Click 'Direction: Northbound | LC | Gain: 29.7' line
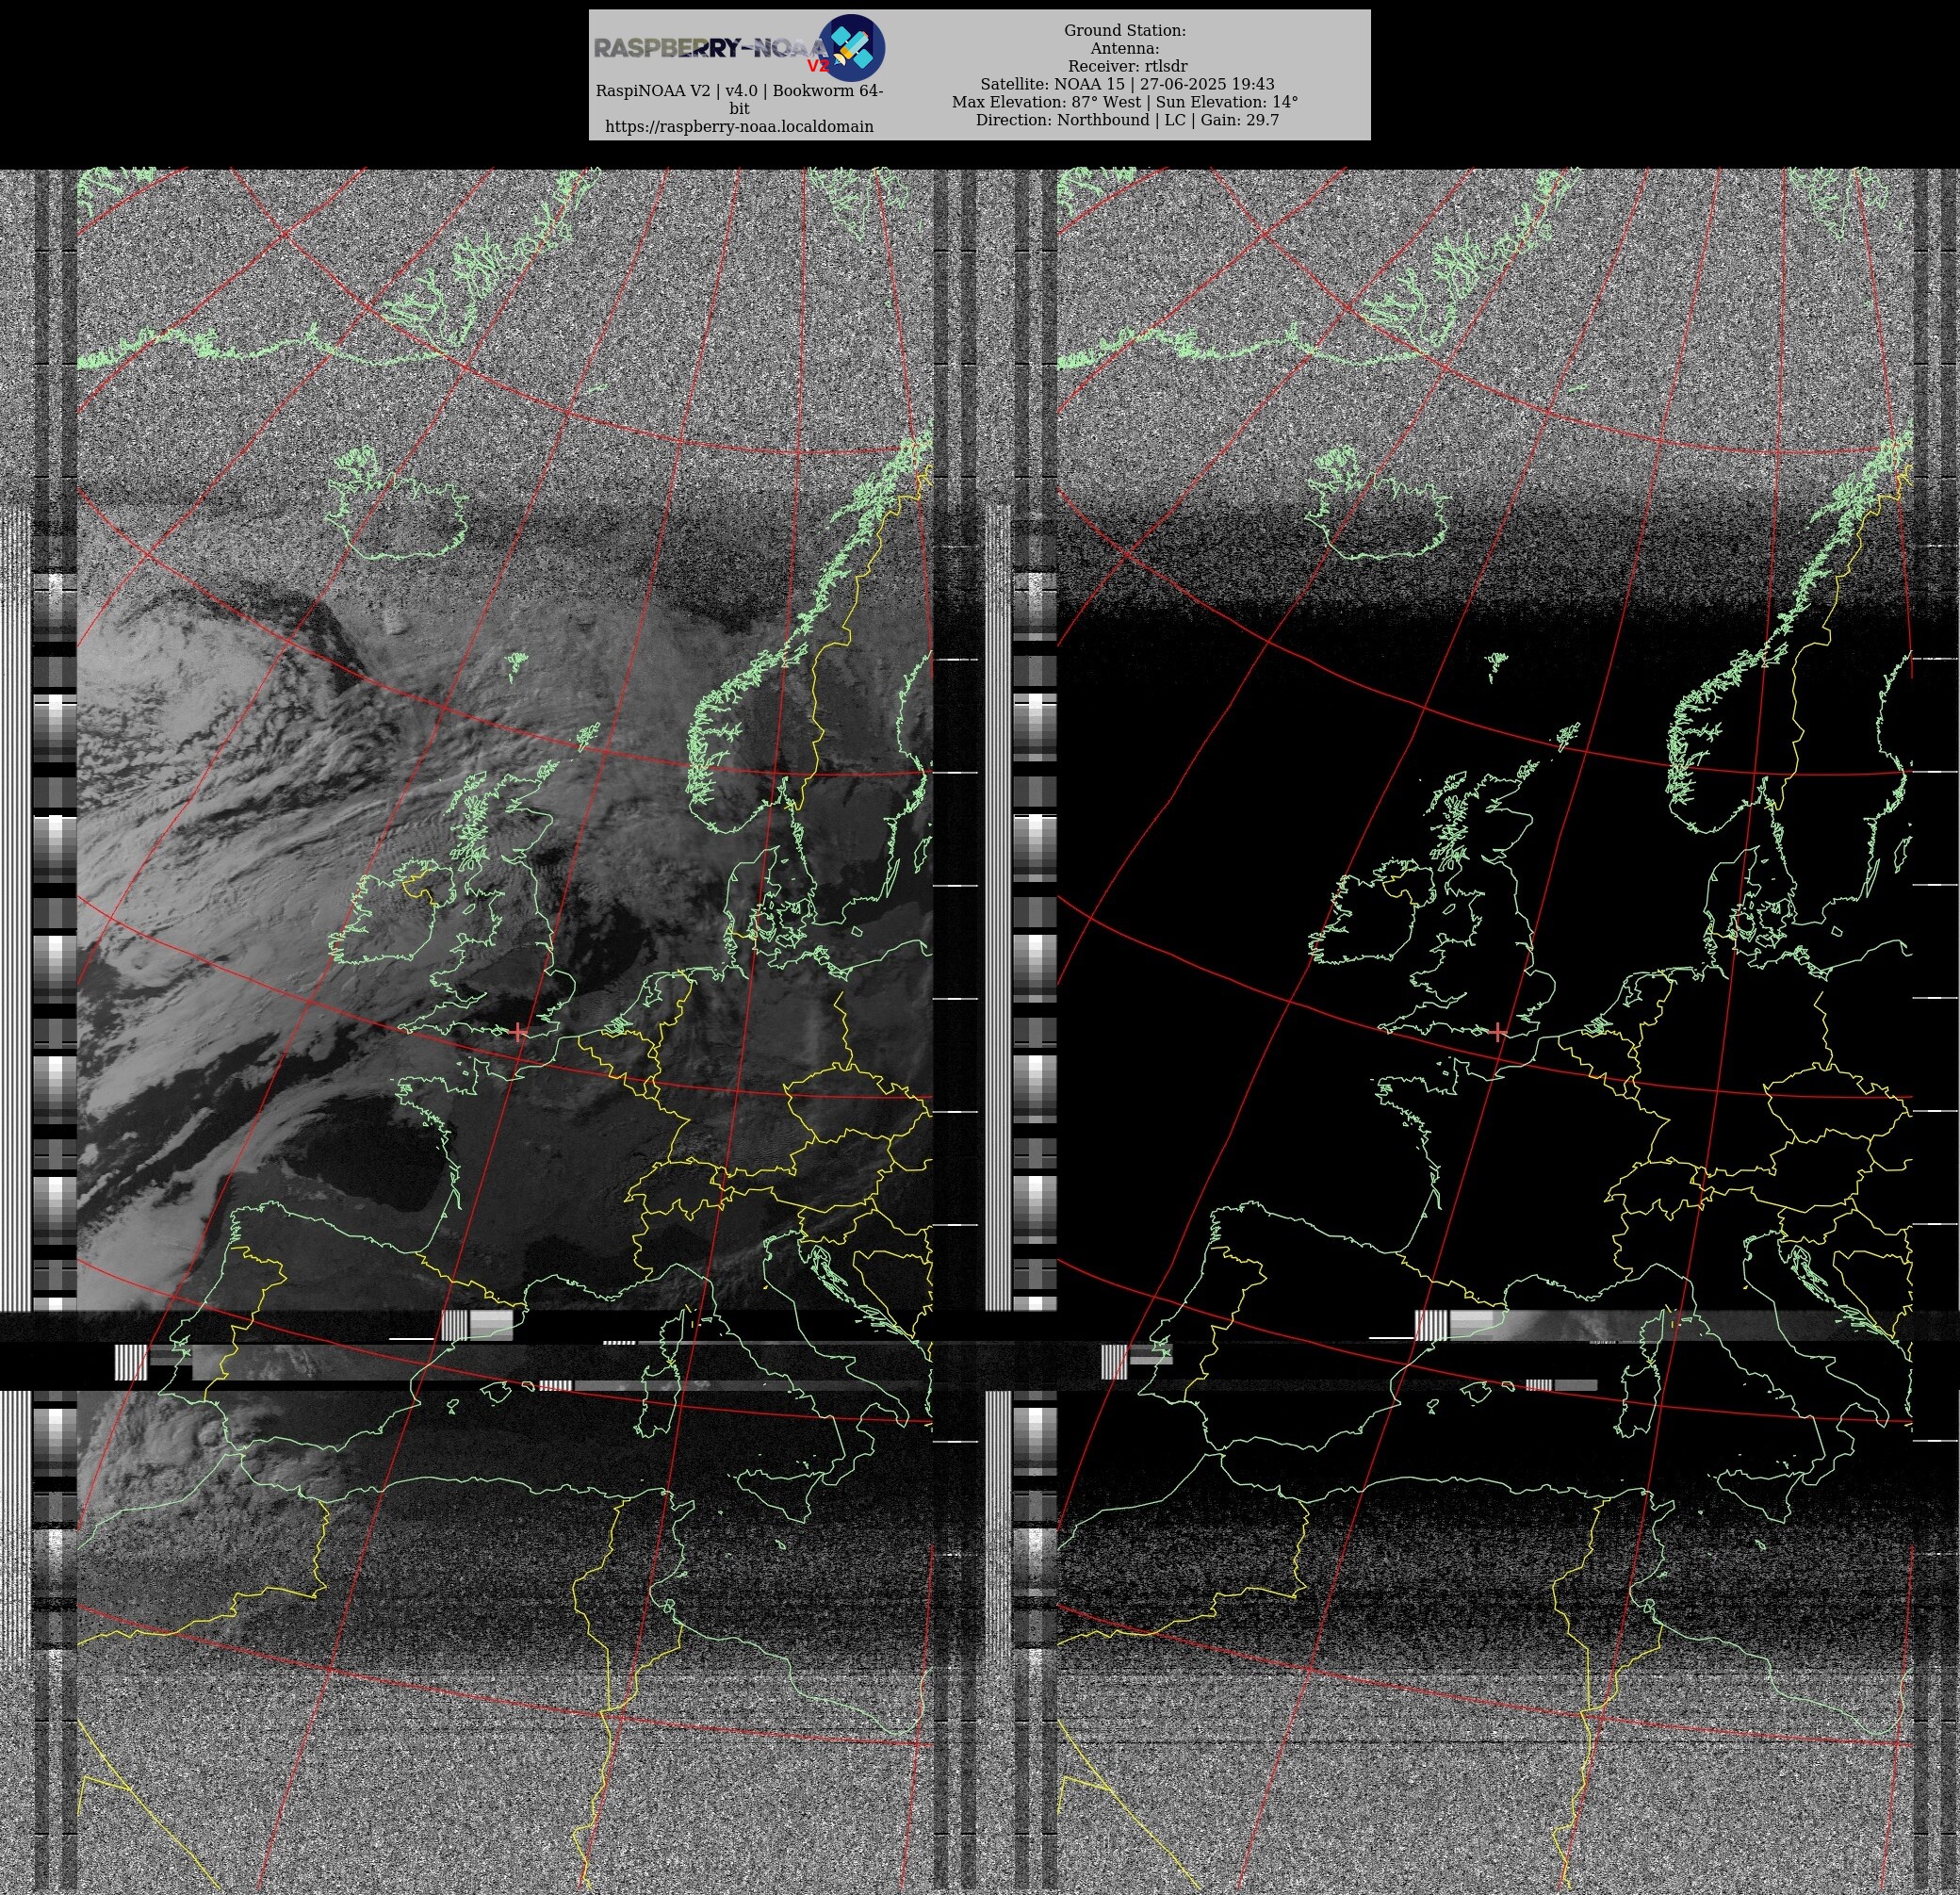The height and width of the screenshot is (1895, 1960). tap(1127, 120)
